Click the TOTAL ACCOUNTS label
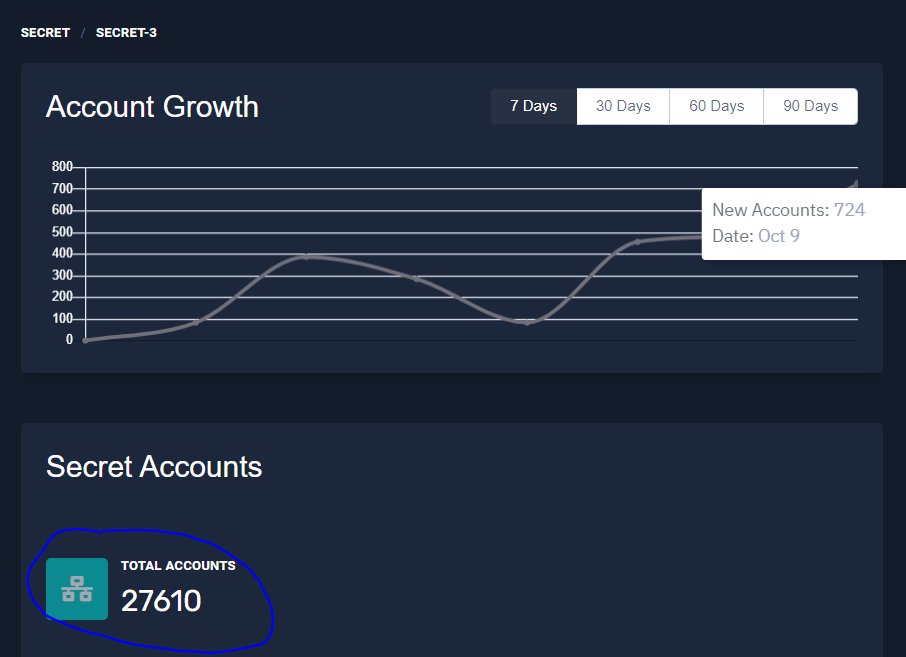906x657 pixels. [178, 566]
